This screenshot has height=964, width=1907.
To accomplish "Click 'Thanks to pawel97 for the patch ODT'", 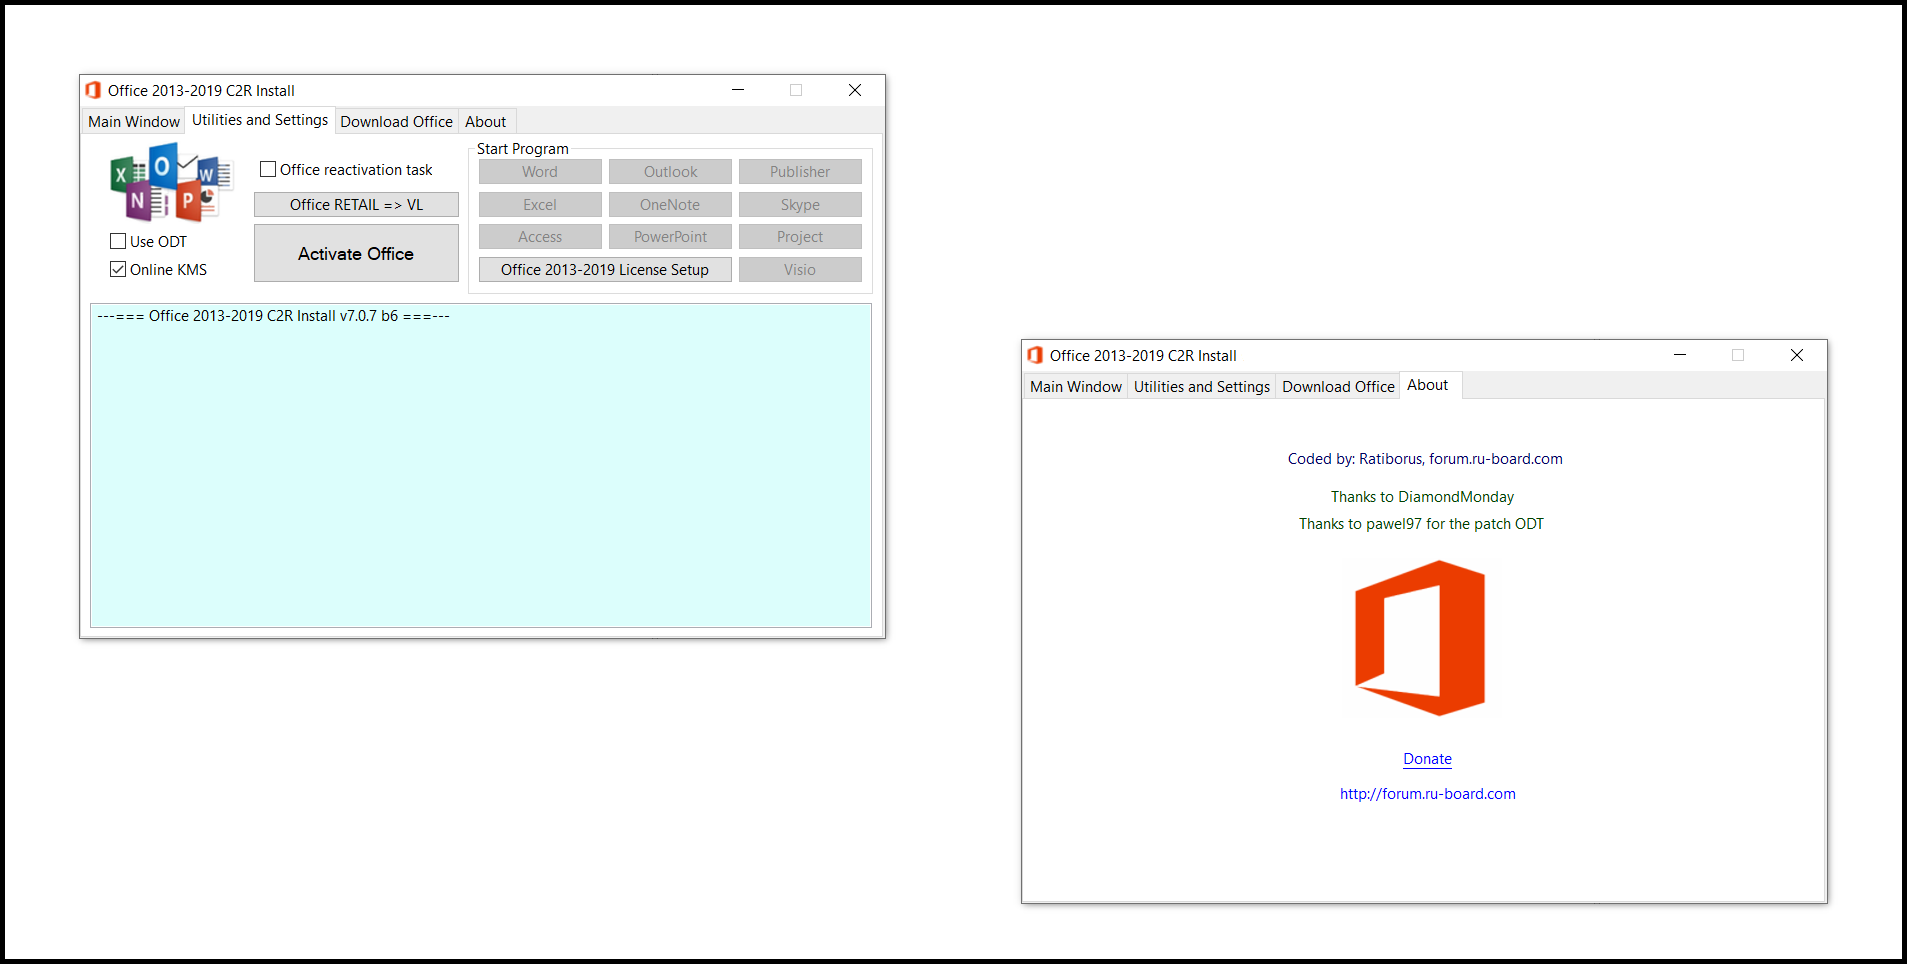I will pyautogui.click(x=1421, y=524).
